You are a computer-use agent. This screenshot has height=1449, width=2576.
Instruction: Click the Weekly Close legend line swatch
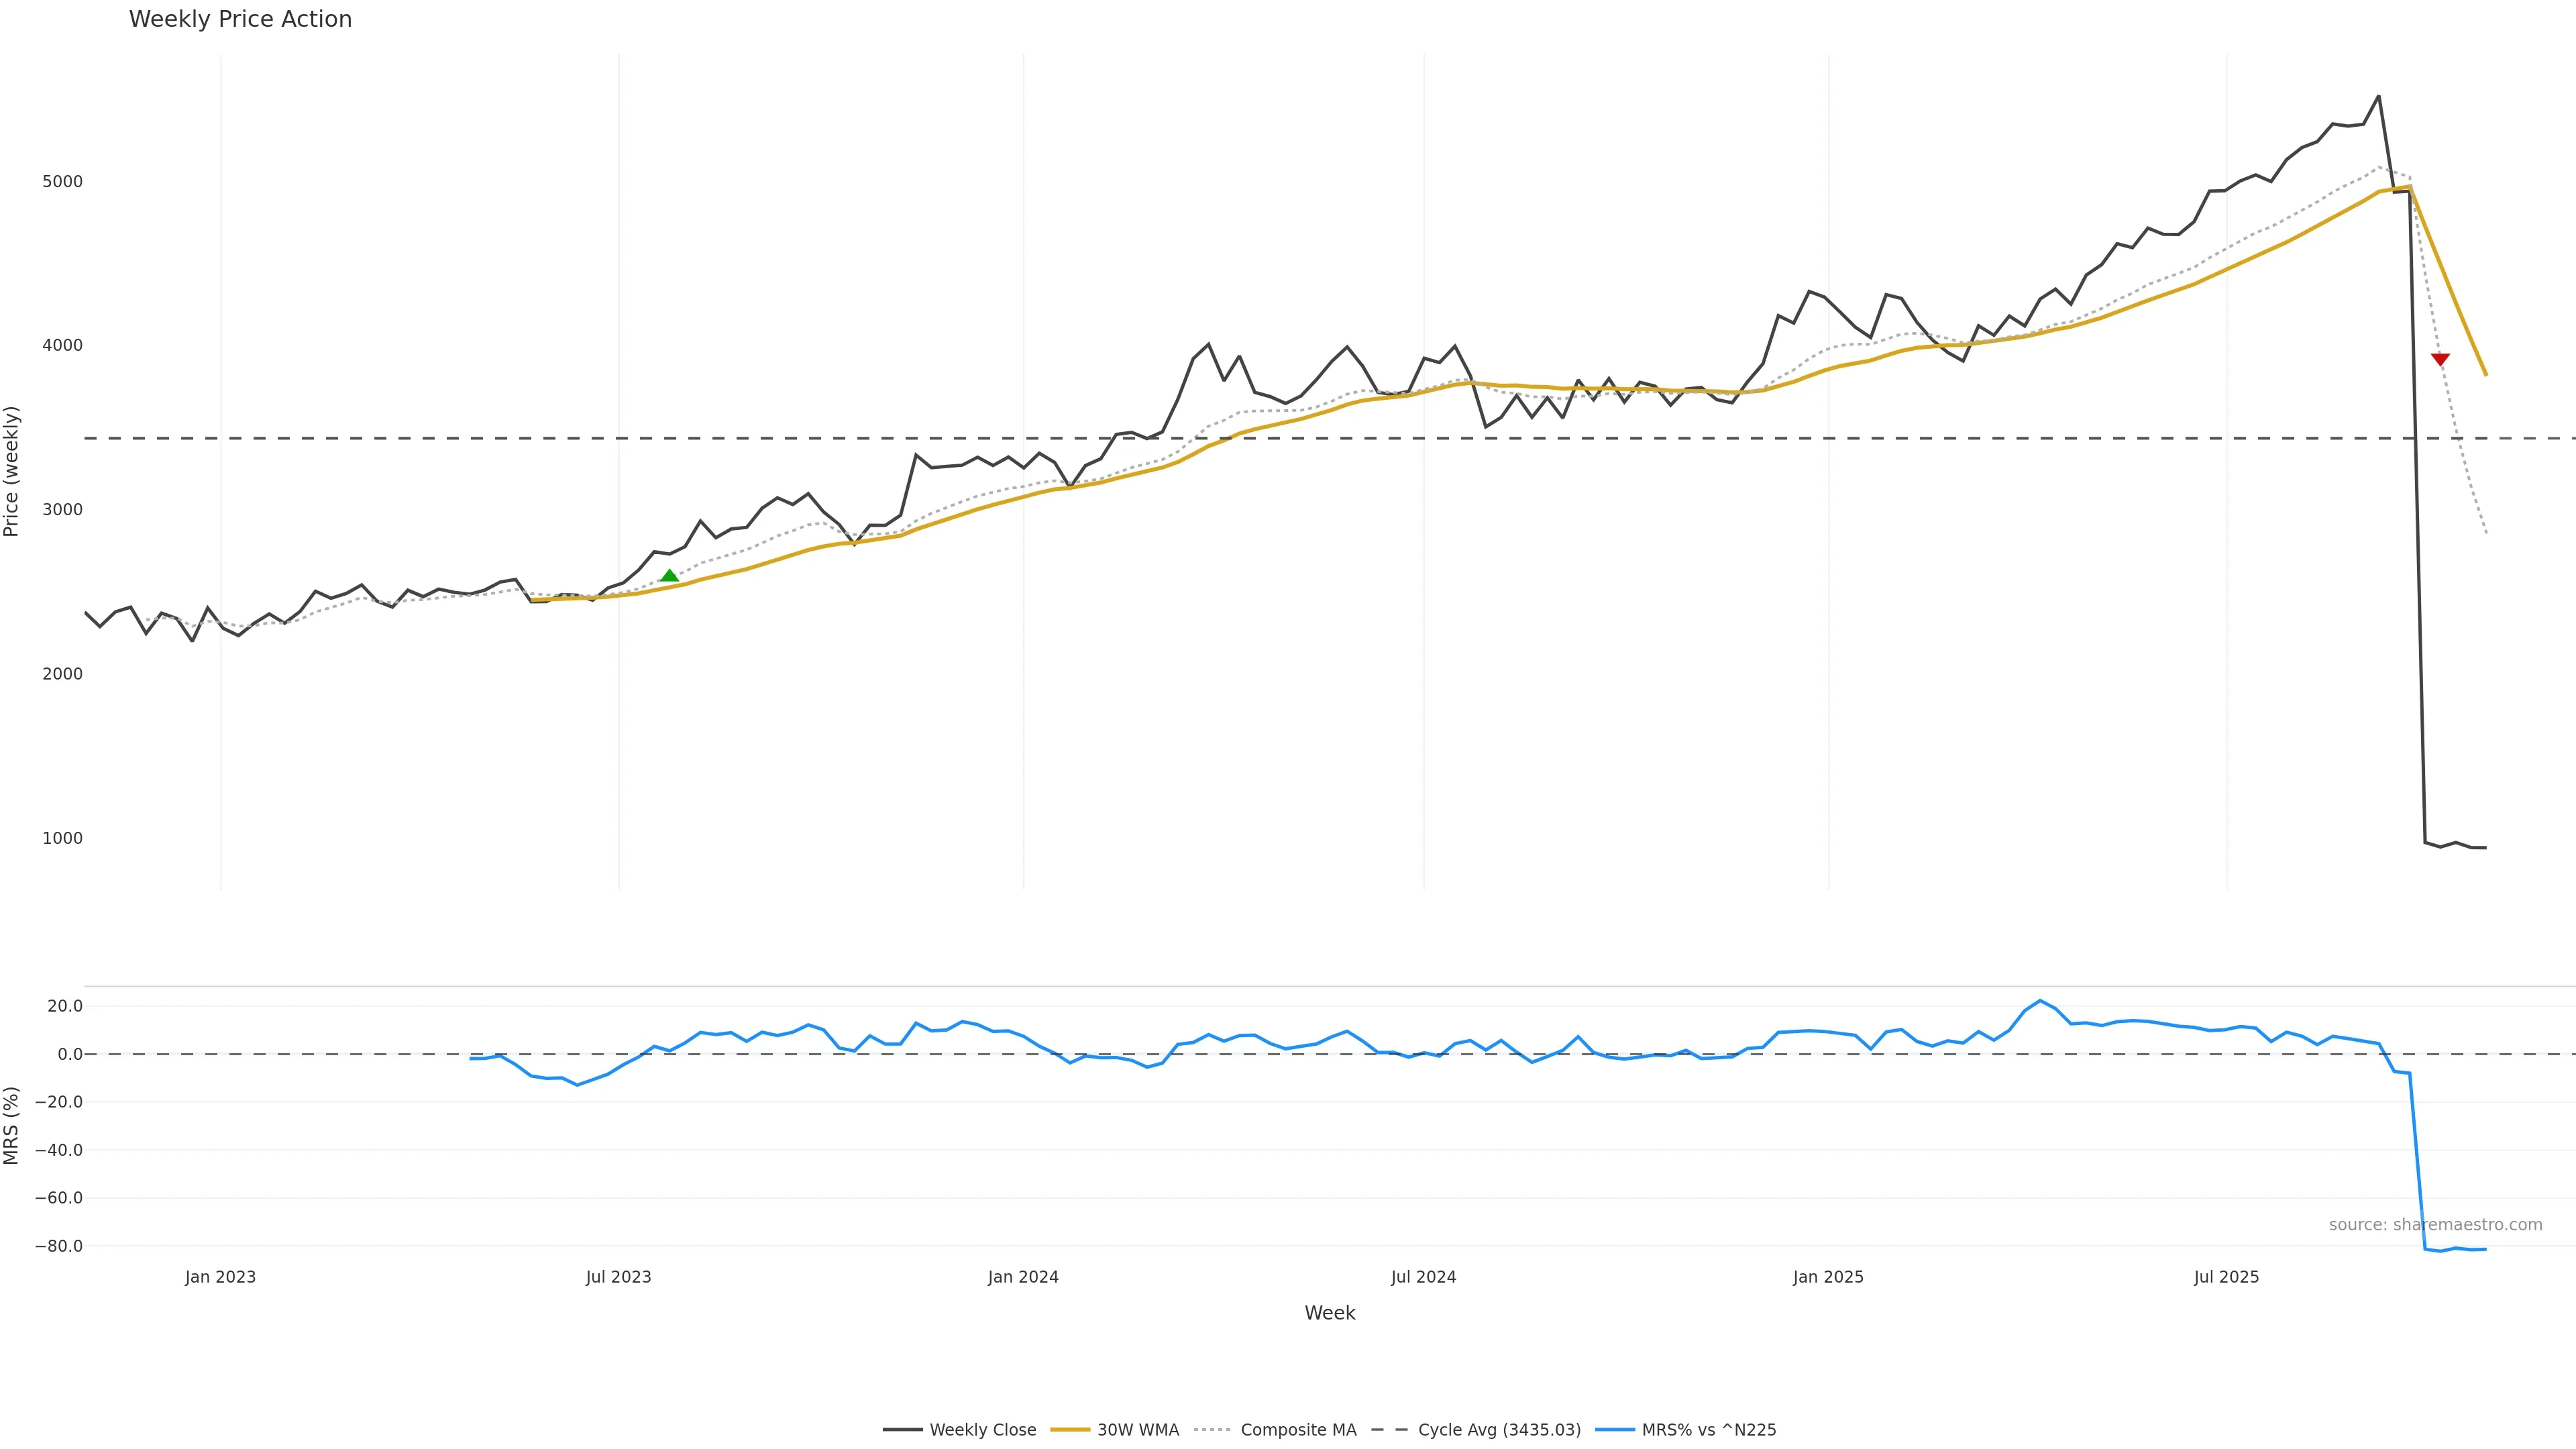coord(902,1430)
